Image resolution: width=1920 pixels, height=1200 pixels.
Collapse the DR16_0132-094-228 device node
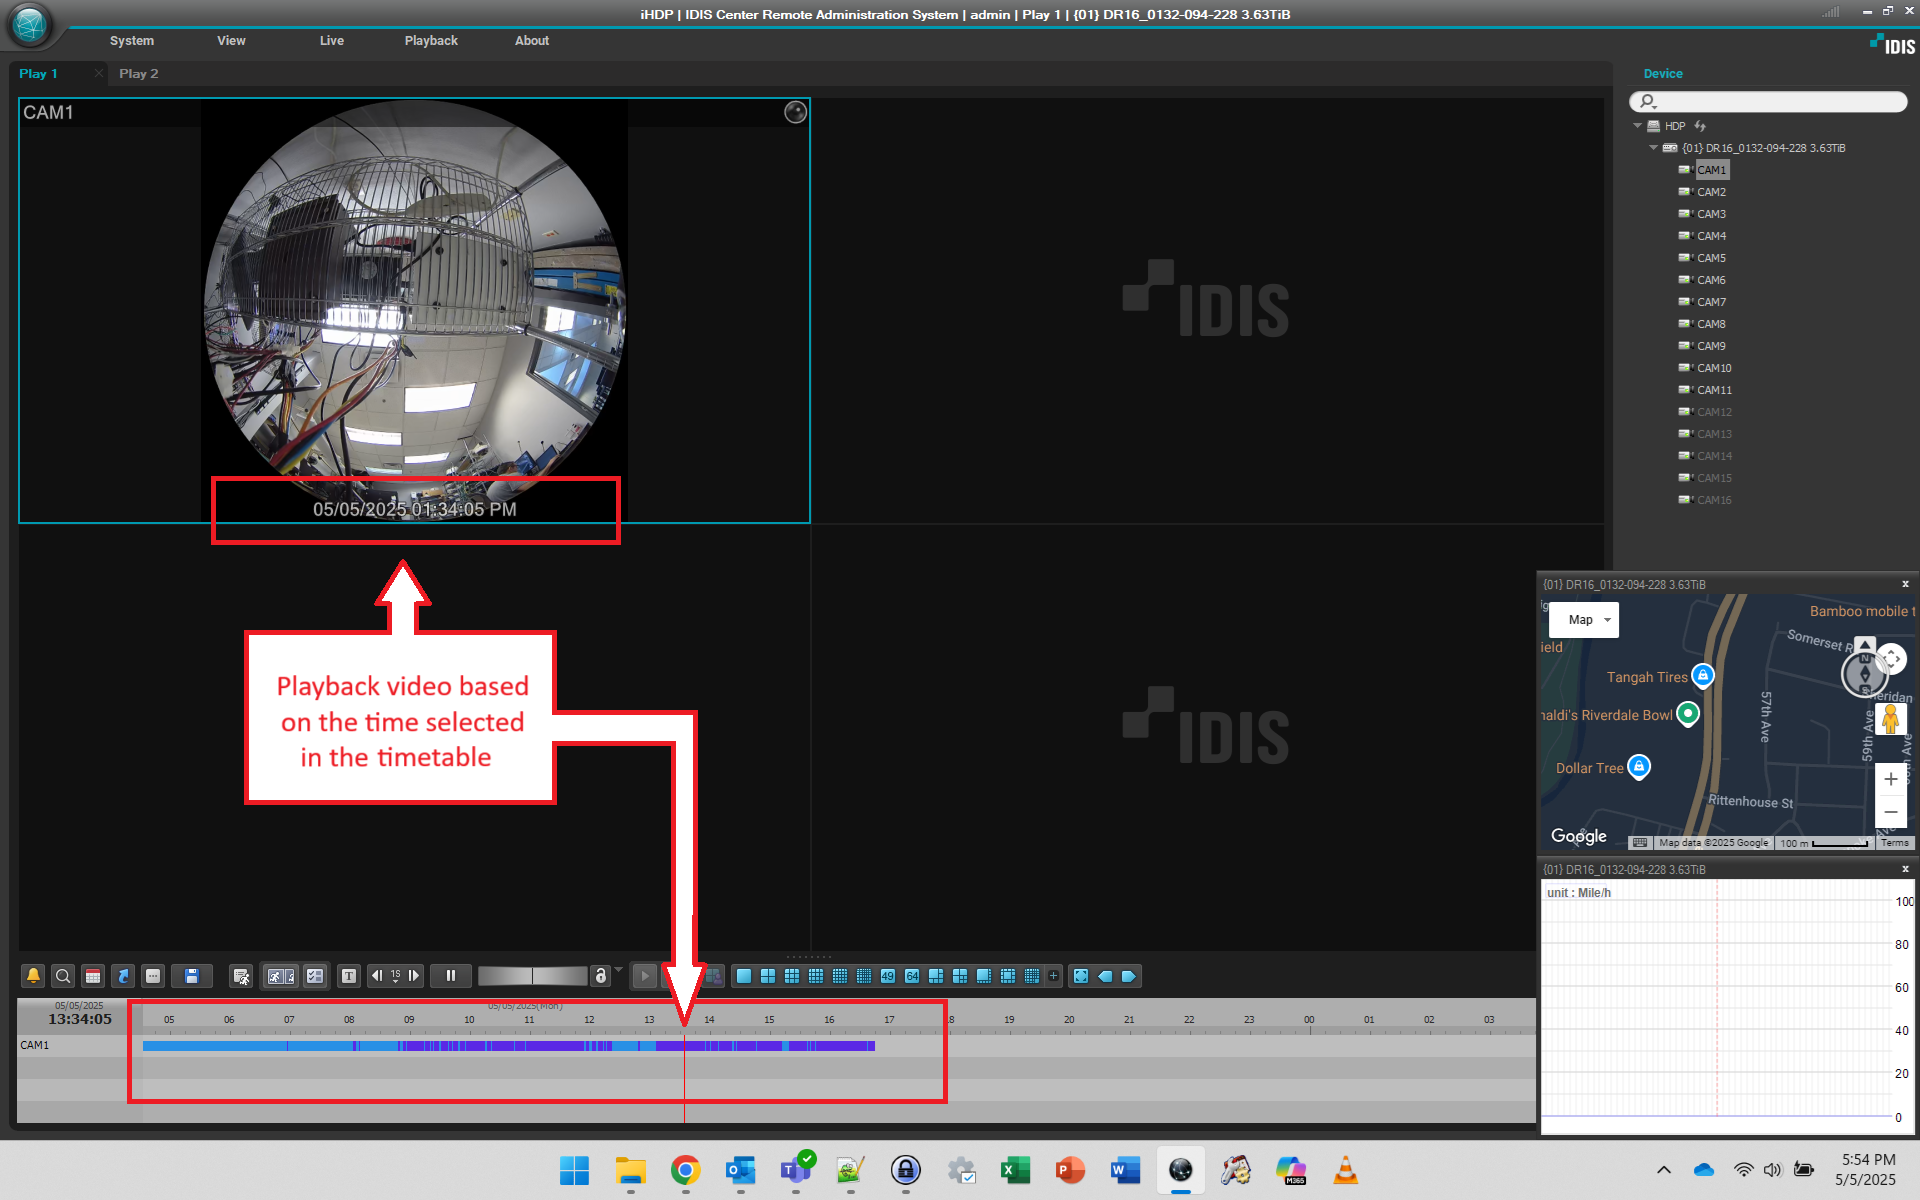point(1654,148)
